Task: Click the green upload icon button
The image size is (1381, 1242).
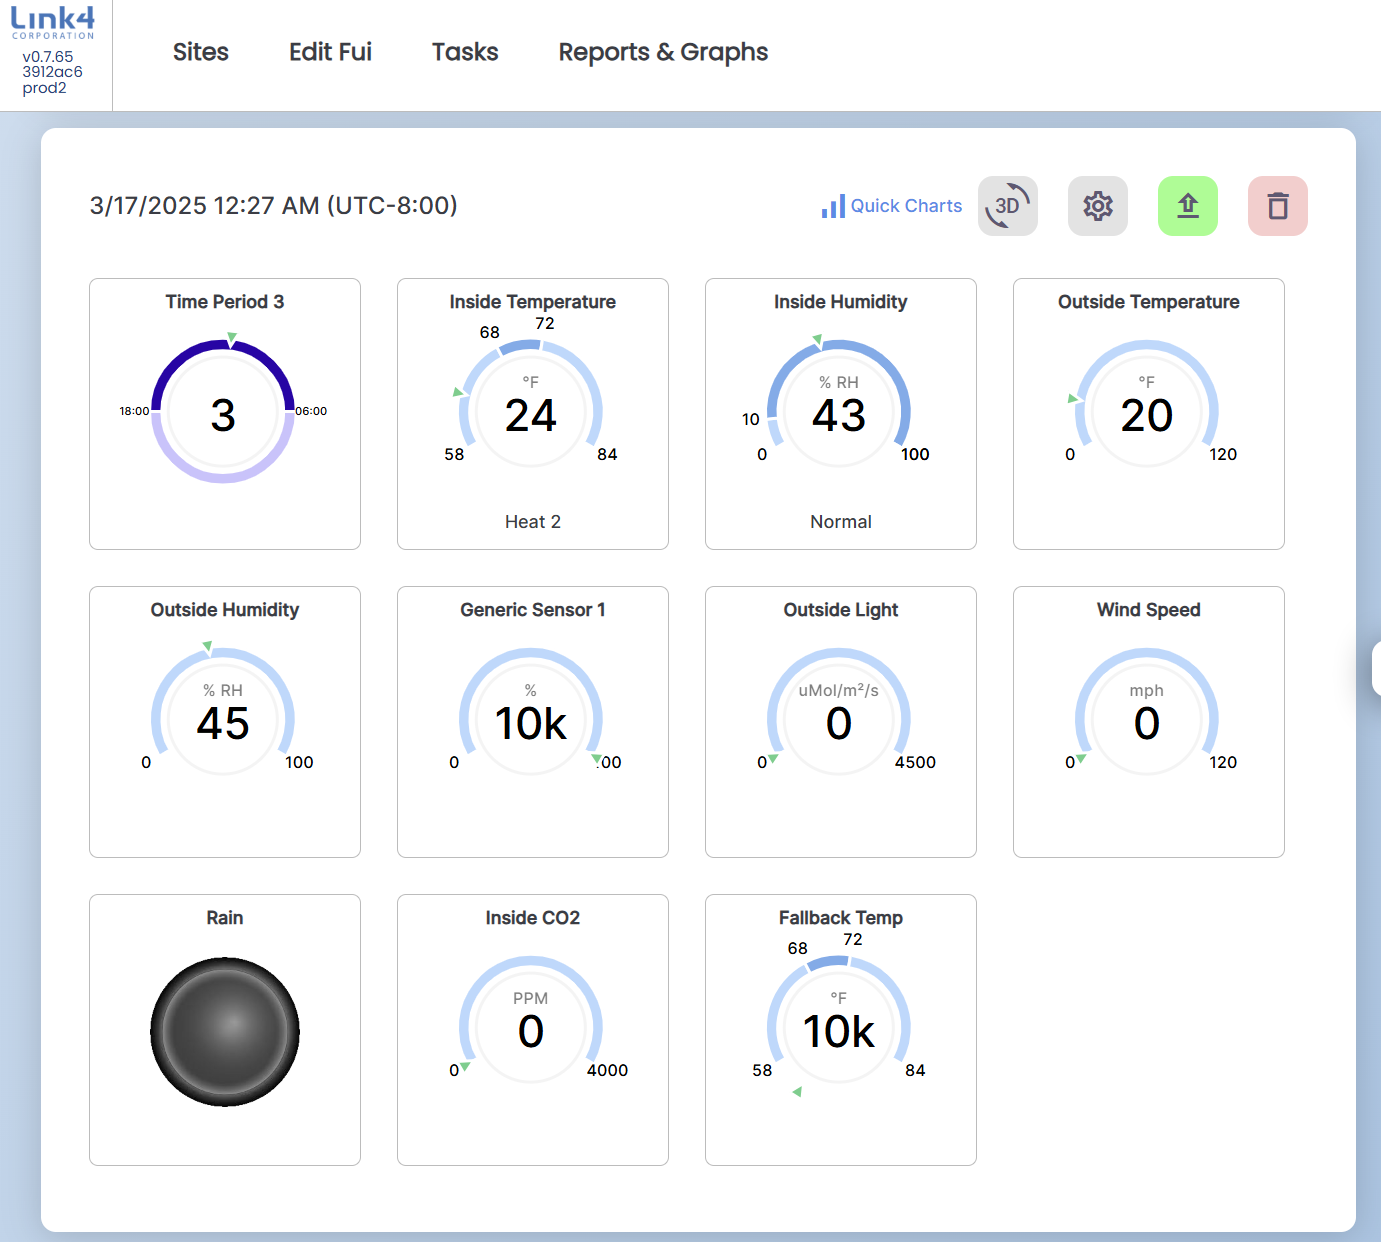Action: tap(1188, 206)
